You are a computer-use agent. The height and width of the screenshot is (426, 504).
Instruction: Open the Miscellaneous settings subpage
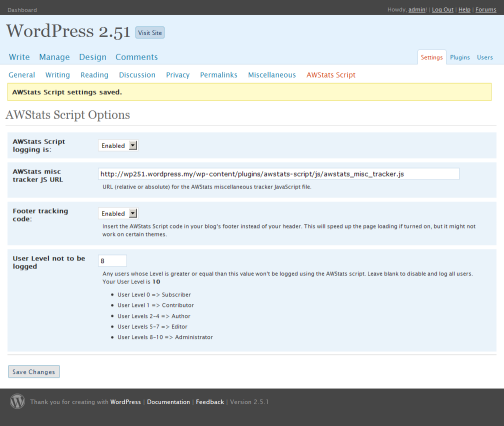click(x=272, y=75)
